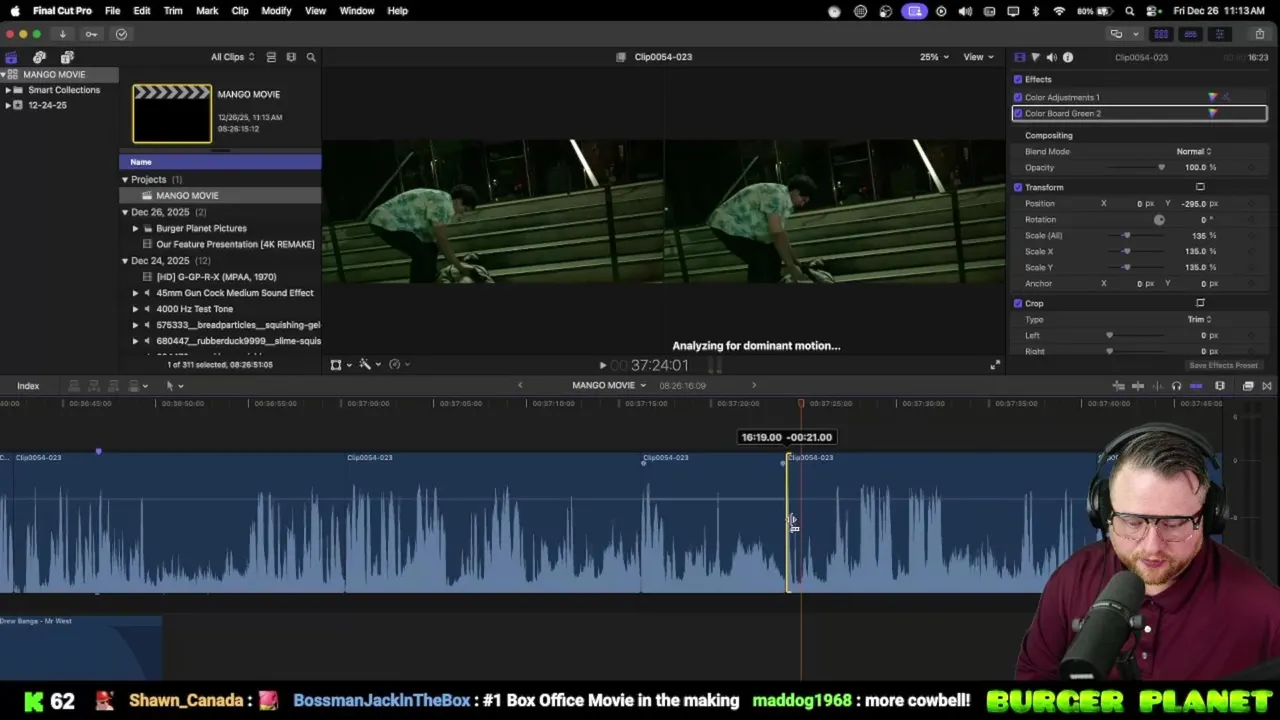
Task: Uncheck the Transform checkbox
Action: [x=1018, y=187]
